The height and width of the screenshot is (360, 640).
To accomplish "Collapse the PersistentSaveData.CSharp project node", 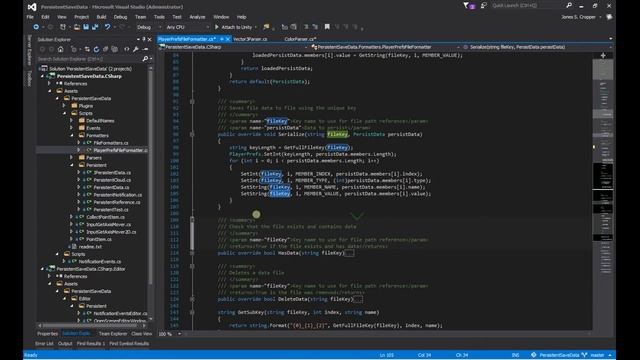I will [42, 76].
